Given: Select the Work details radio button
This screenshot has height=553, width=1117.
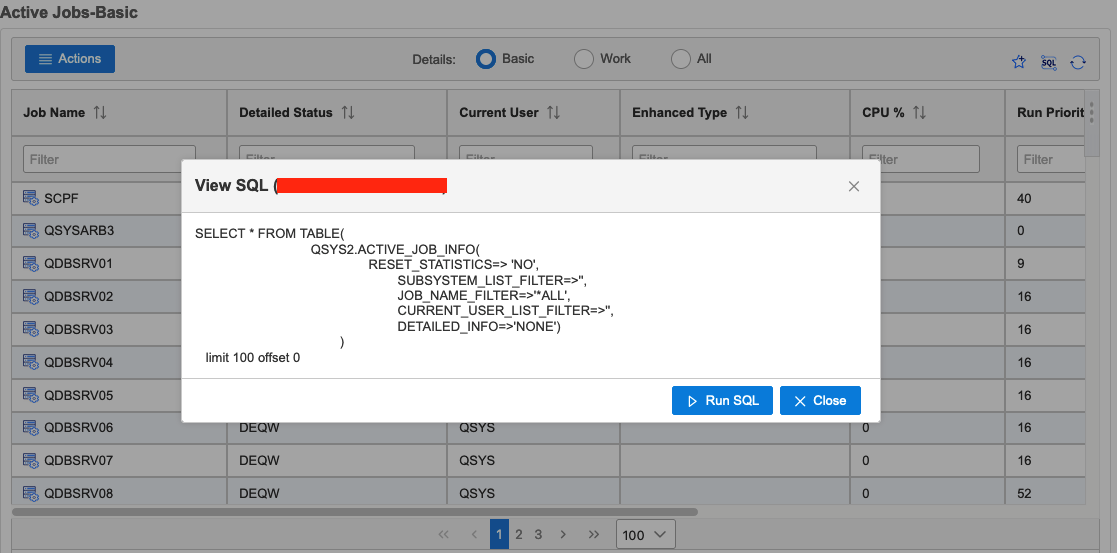Looking at the screenshot, I should click(584, 59).
